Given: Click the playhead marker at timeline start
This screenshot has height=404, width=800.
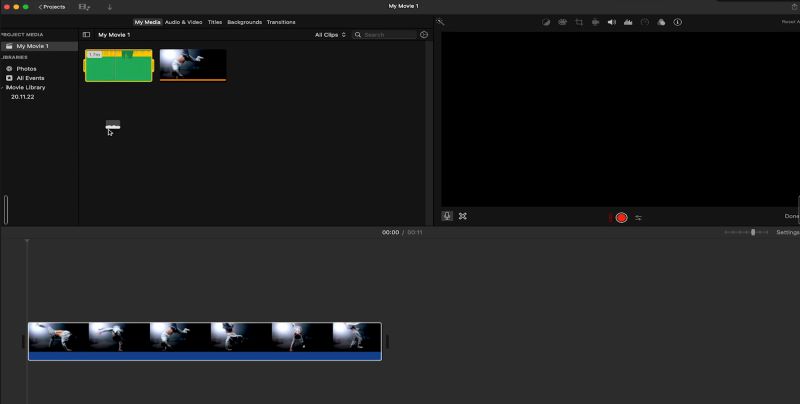Looking at the screenshot, I should coord(27,241).
